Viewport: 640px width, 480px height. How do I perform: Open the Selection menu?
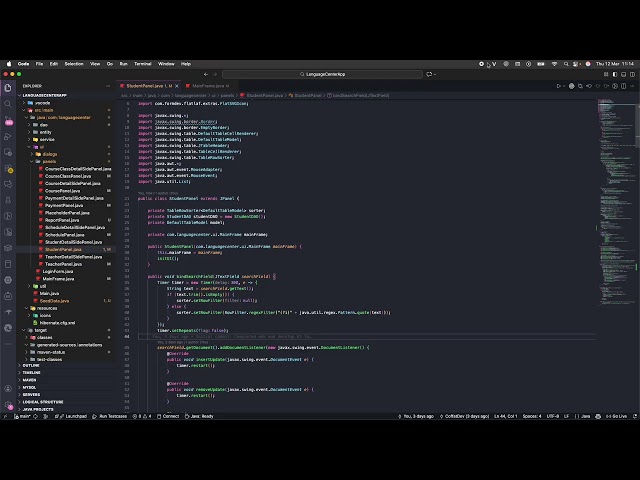coord(74,64)
